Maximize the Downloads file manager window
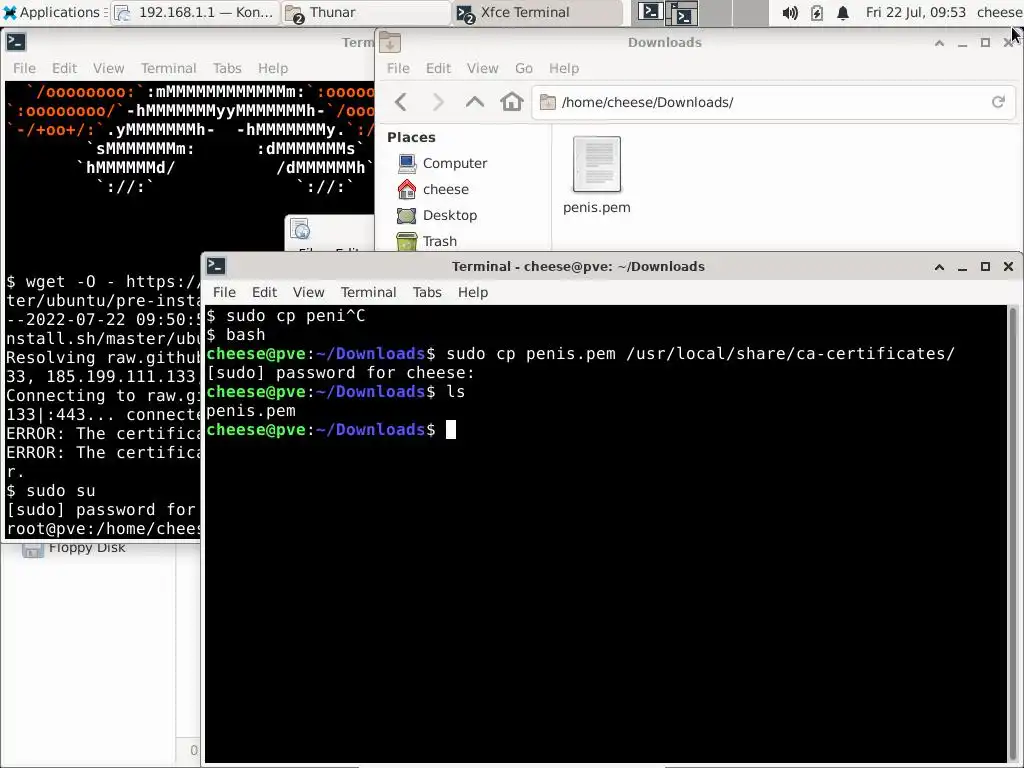This screenshot has height=768, width=1024. click(985, 43)
